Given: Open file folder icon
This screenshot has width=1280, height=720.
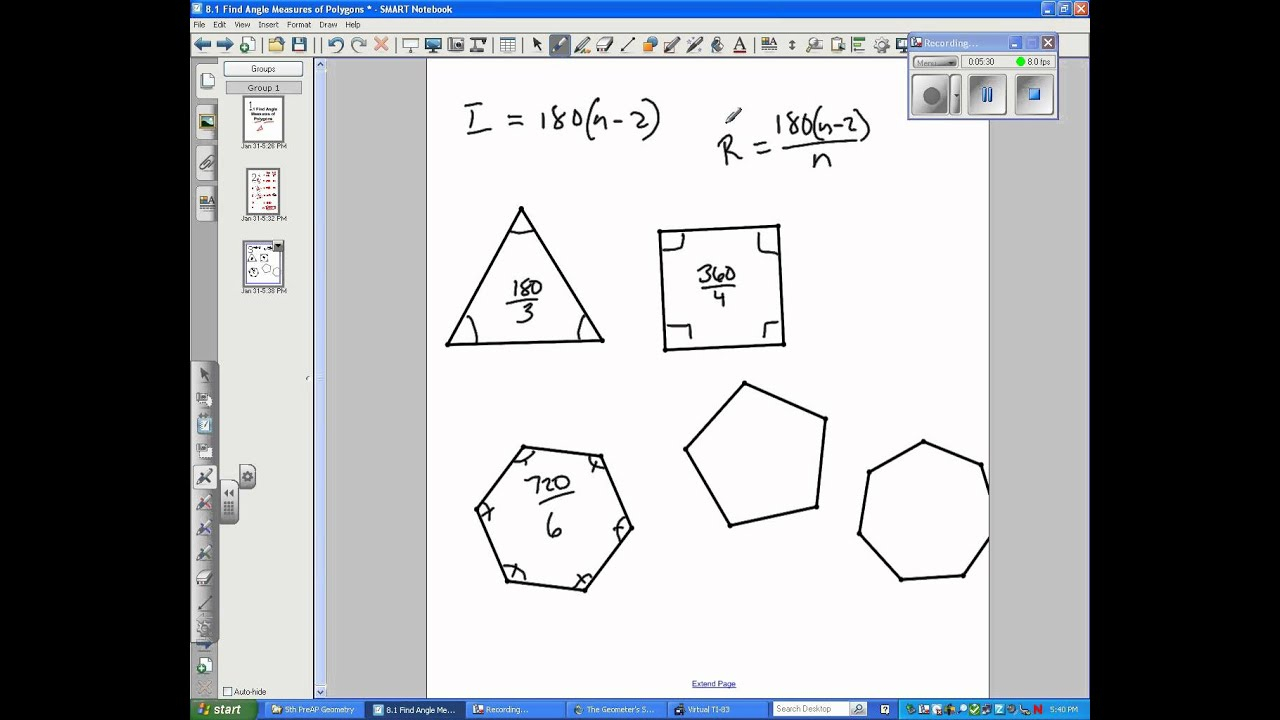Looking at the screenshot, I should tap(275, 45).
